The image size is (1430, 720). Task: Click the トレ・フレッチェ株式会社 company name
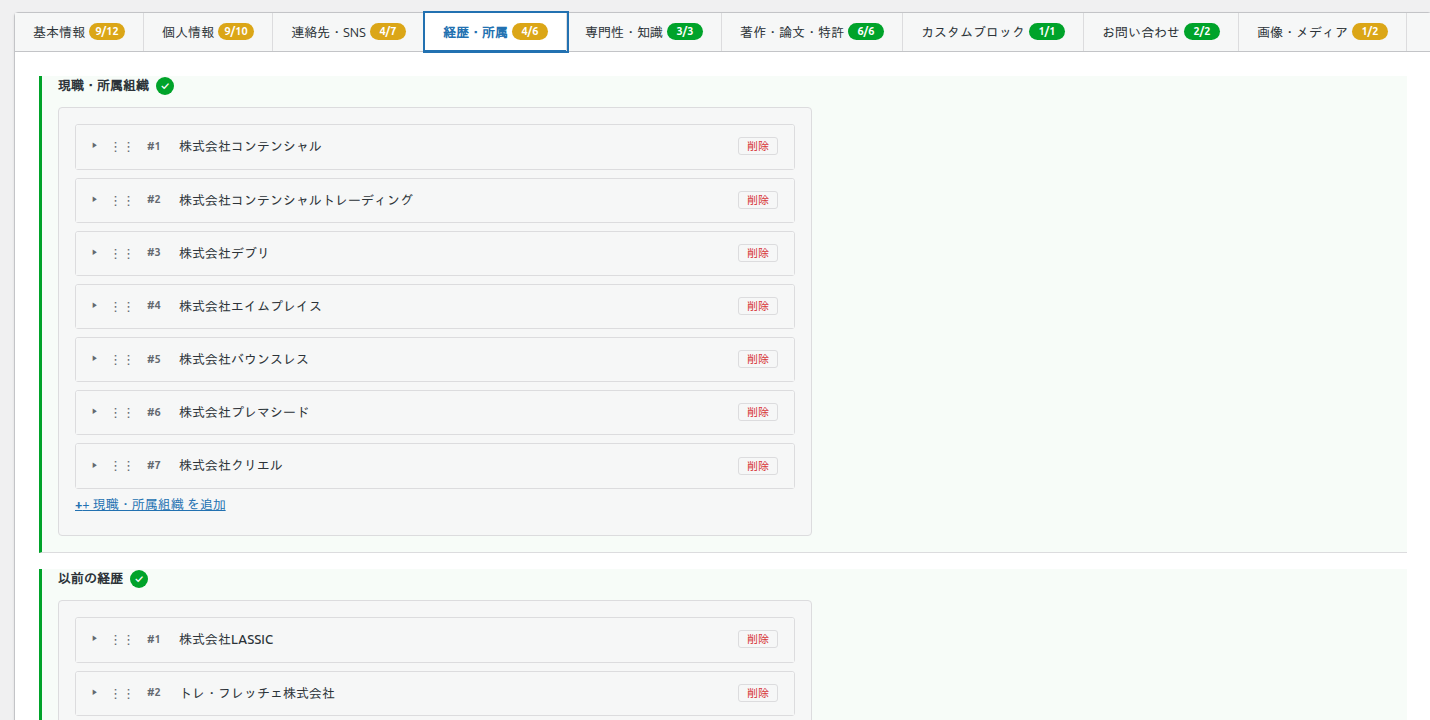(257, 693)
